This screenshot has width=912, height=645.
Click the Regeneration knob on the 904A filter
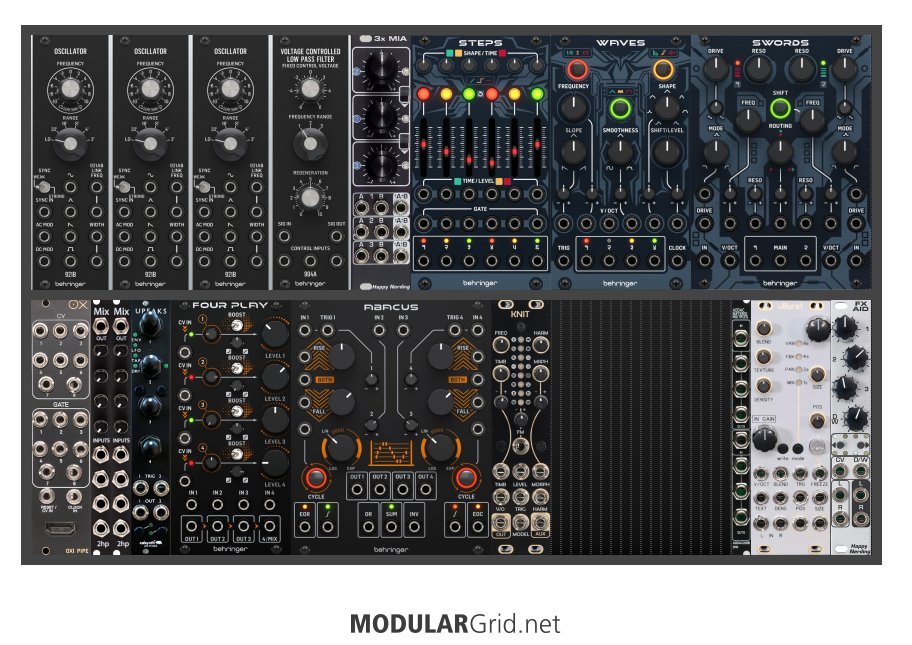pyautogui.click(x=310, y=197)
